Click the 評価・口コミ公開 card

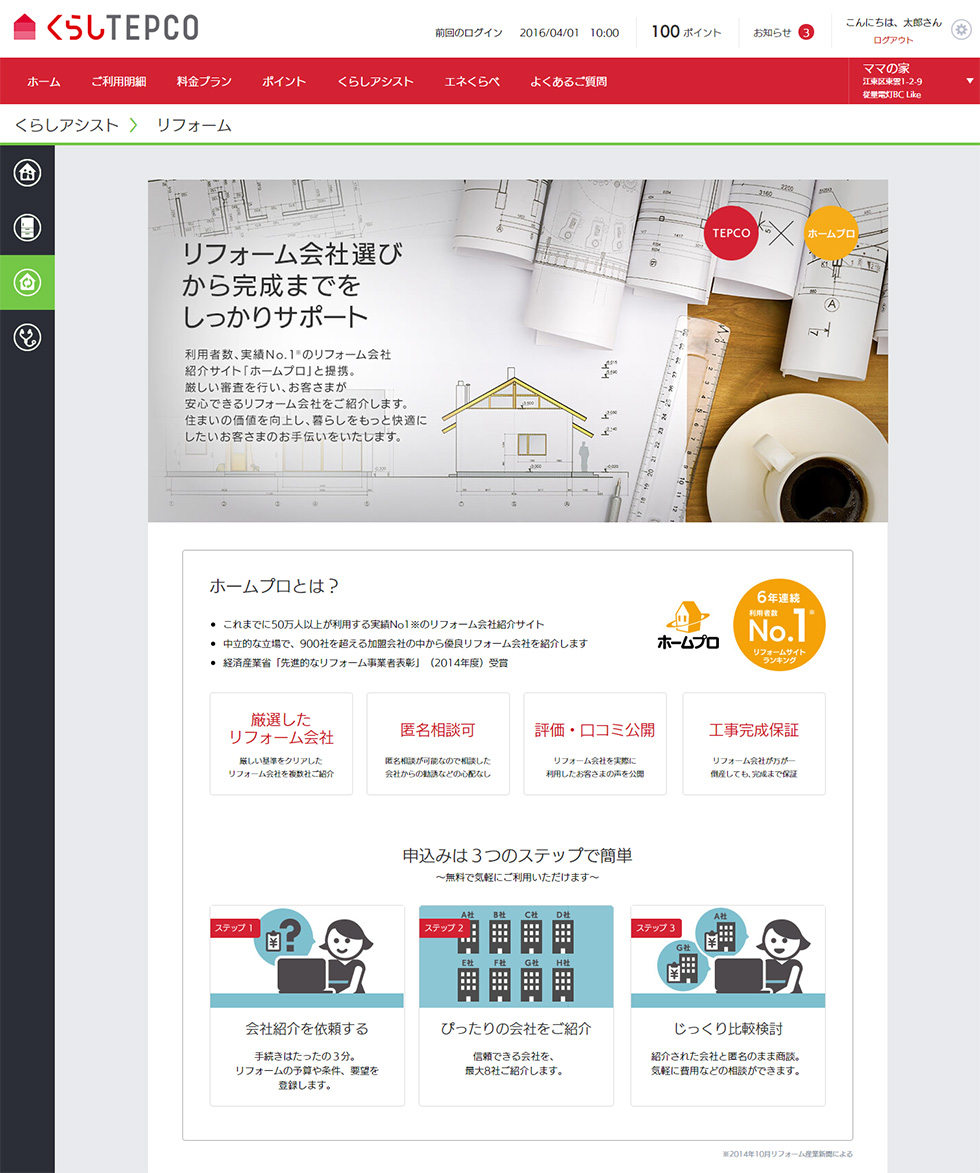coord(595,744)
